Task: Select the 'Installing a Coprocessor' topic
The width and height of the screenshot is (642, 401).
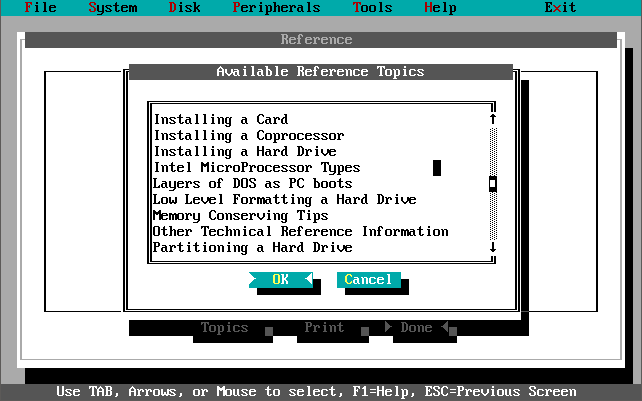Action: click(x=321, y=136)
